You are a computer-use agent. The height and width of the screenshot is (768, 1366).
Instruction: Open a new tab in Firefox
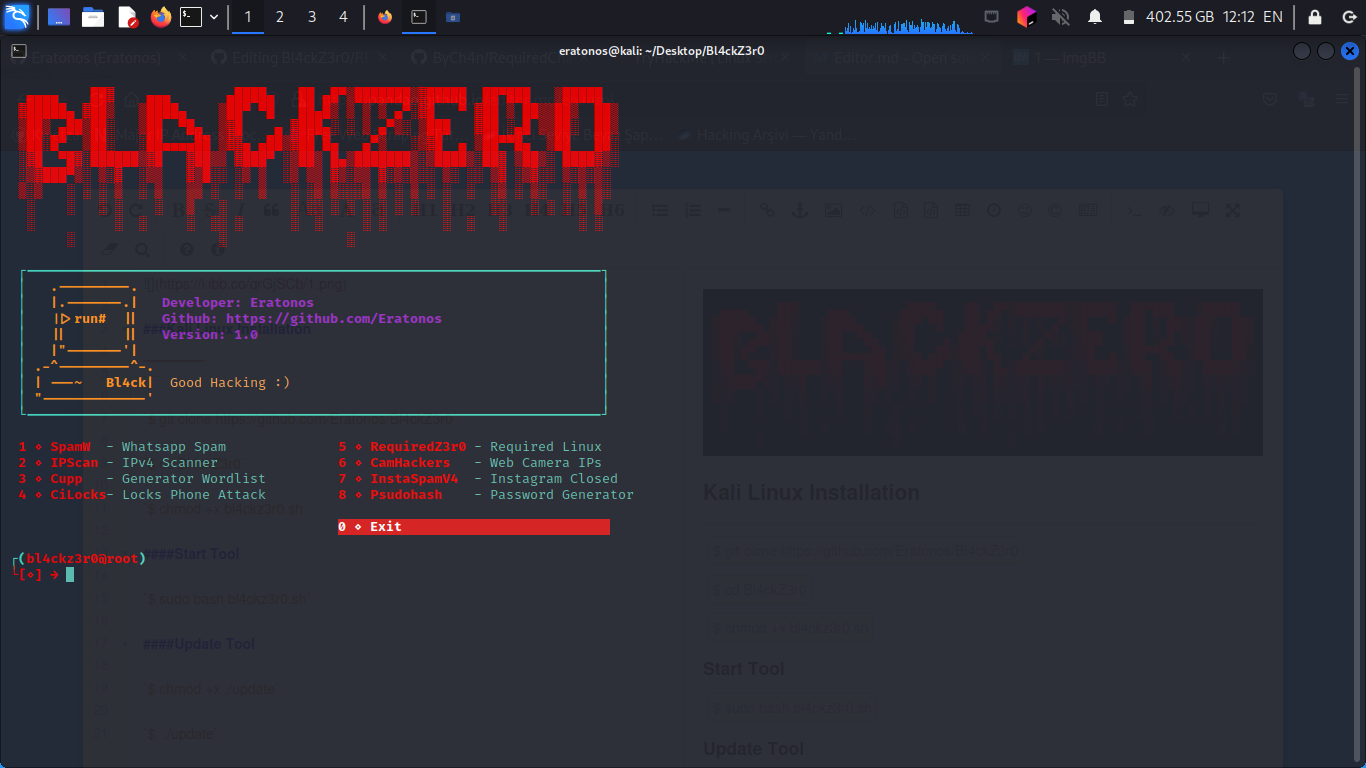click(1224, 58)
